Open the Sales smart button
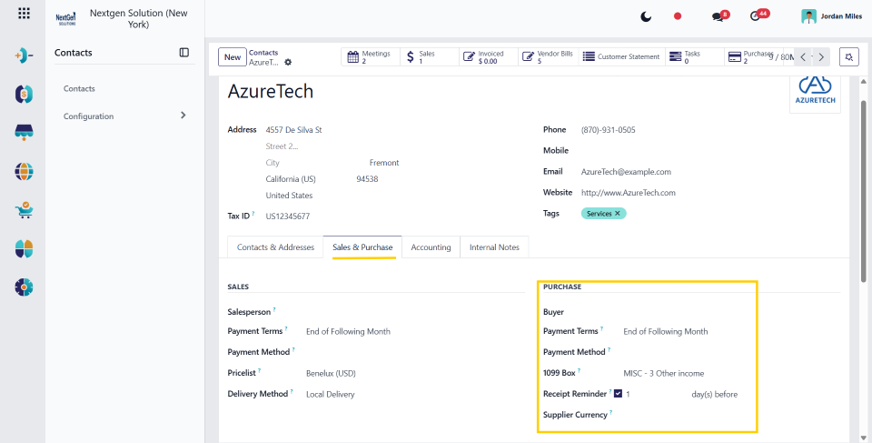Image resolution: width=872 pixels, height=443 pixels. pos(429,57)
